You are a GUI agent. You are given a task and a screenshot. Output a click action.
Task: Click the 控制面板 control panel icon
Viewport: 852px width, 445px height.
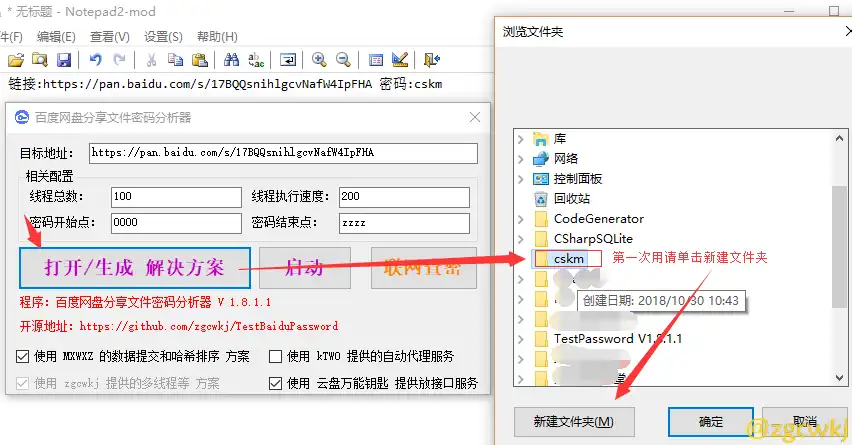click(541, 179)
